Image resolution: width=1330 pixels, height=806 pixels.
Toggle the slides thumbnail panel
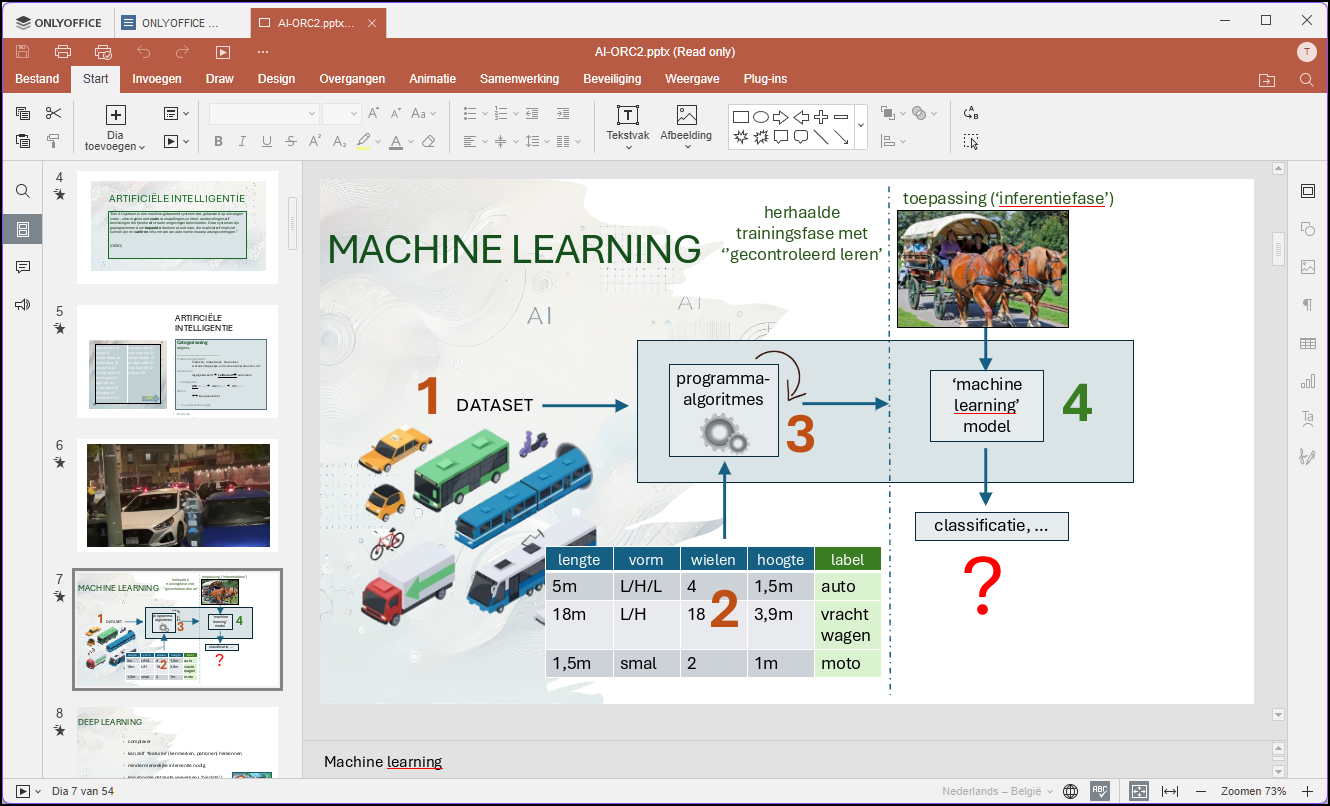23,229
